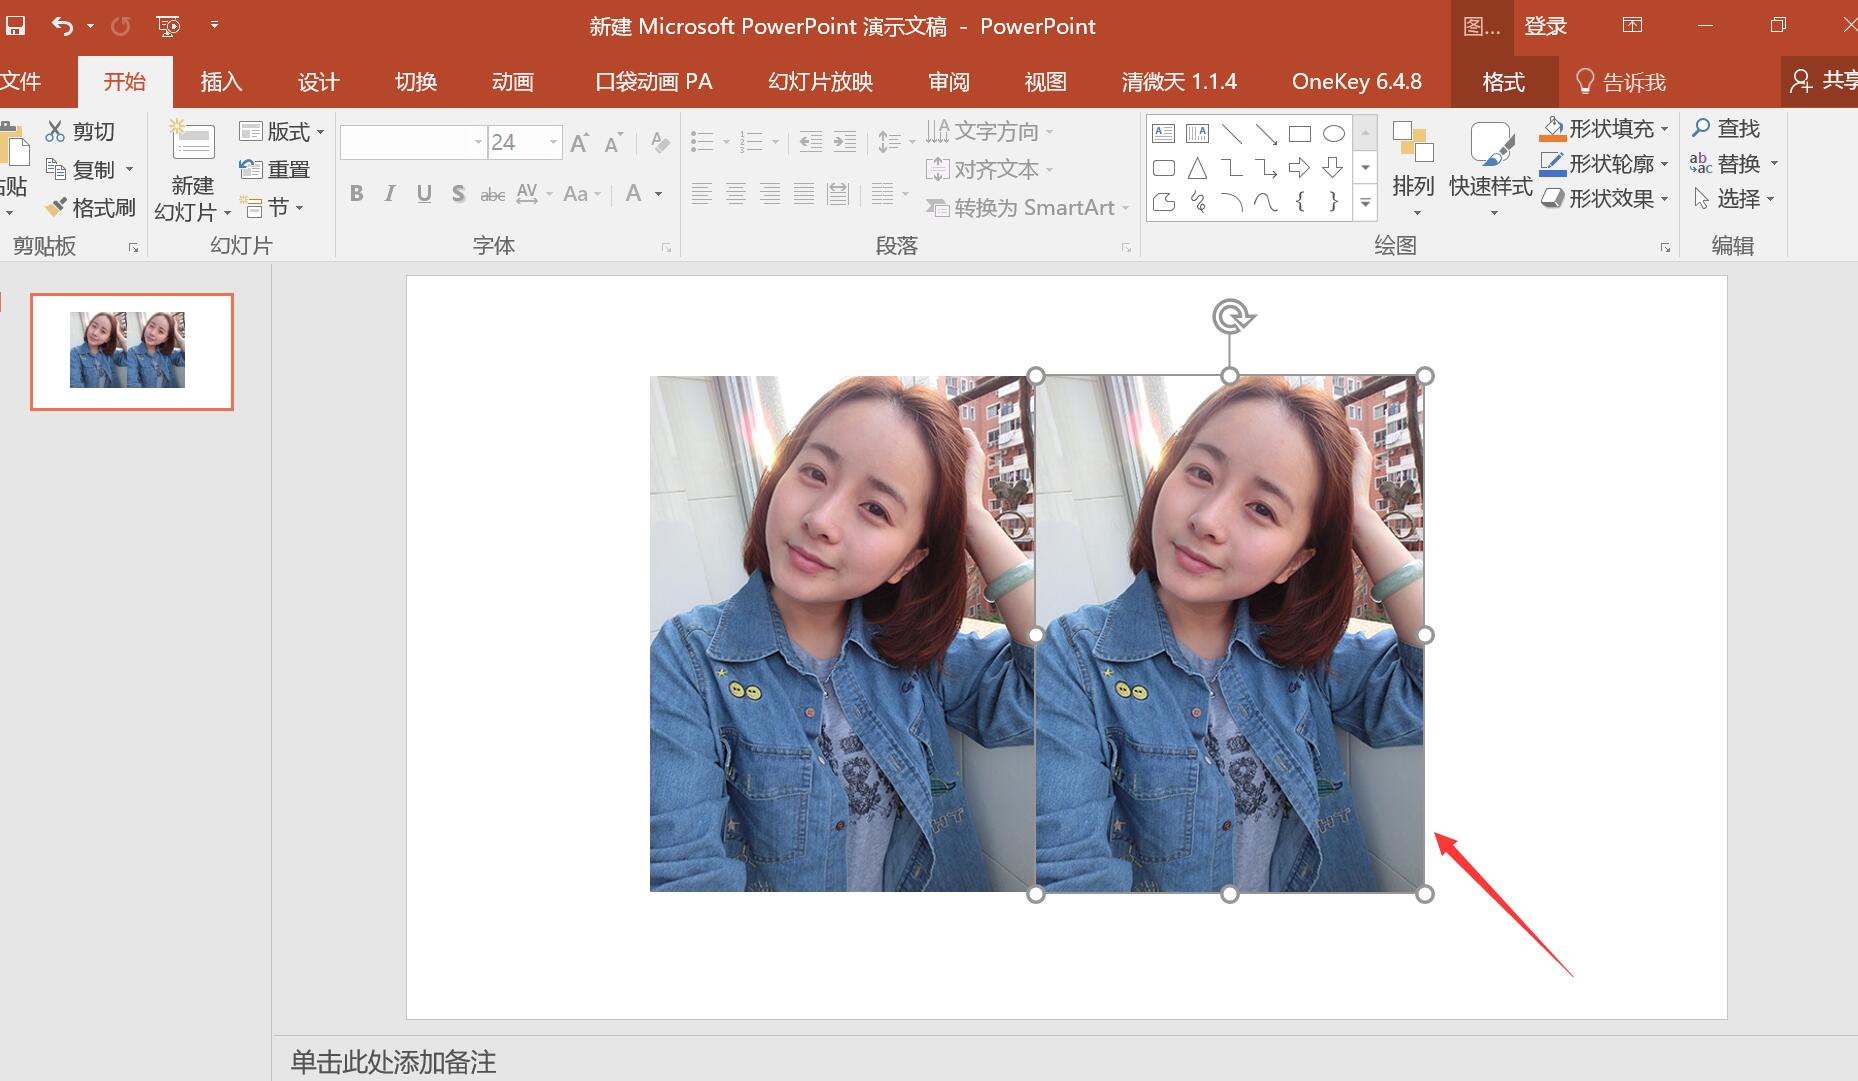Select the rectangle shape in gallery

(x=1299, y=134)
